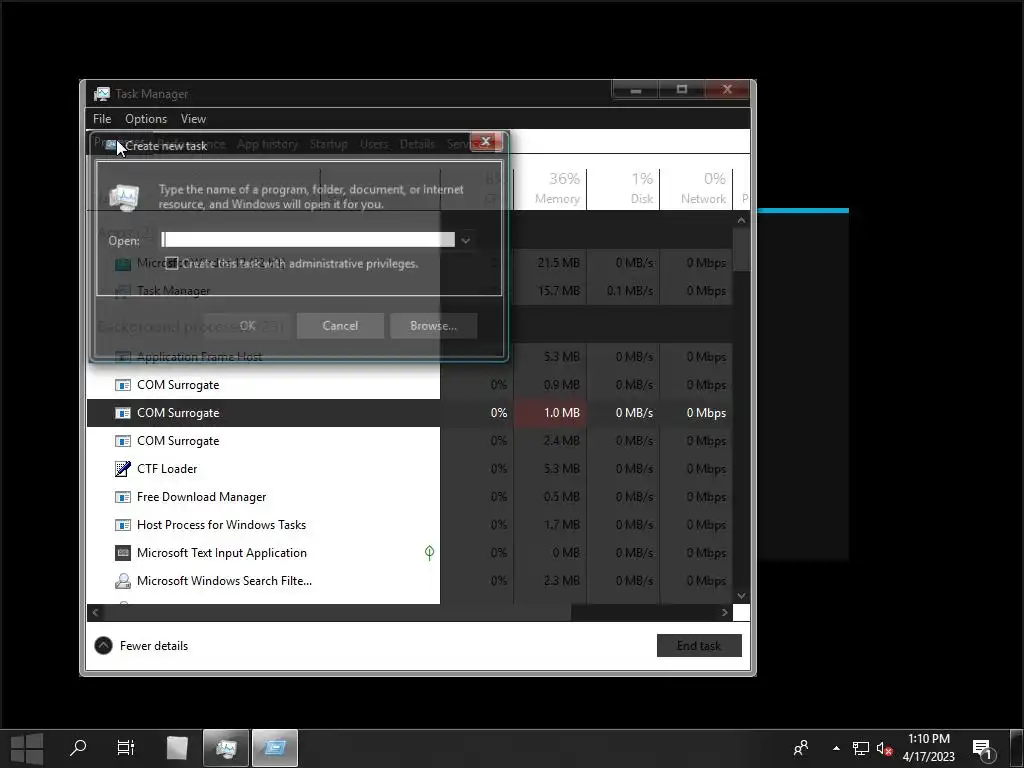The height and width of the screenshot is (768, 1024).
Task: Click inside the Open text field
Action: (308, 240)
